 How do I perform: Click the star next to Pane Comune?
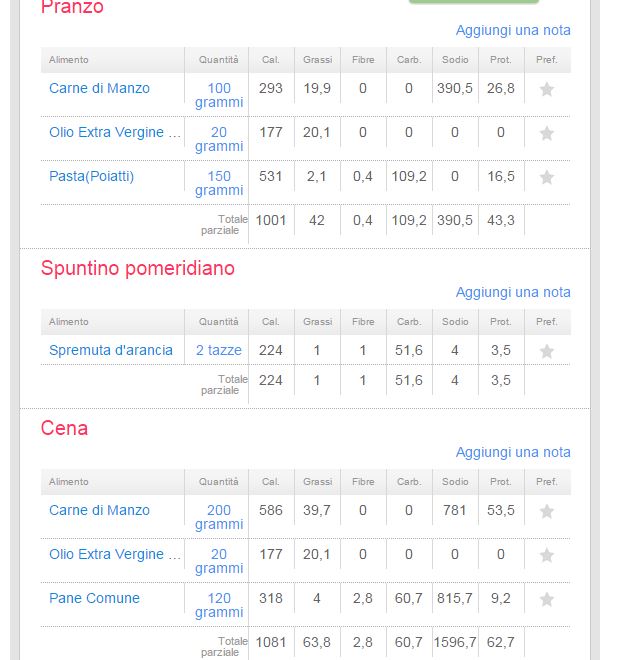[546, 599]
